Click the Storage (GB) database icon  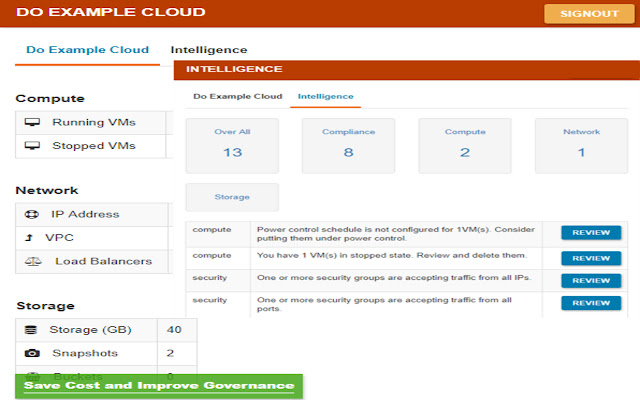[30, 330]
